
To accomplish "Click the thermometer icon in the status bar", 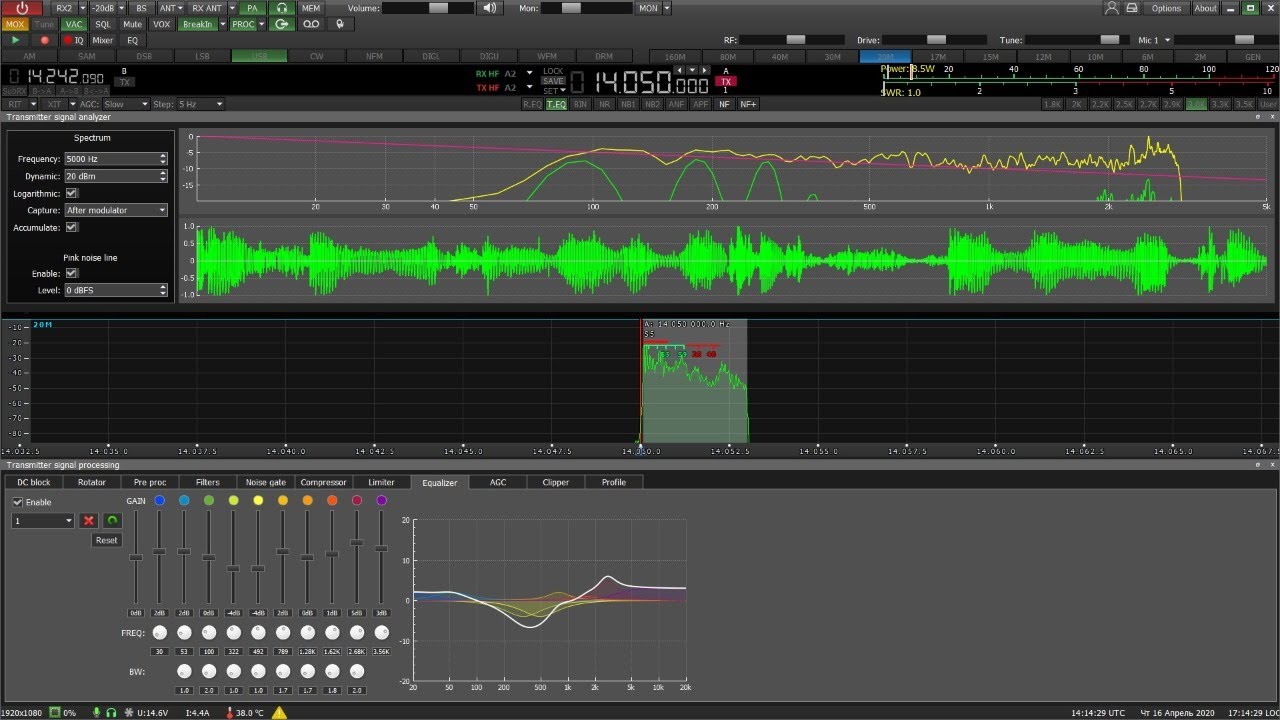I will pyautogui.click(x=230, y=712).
